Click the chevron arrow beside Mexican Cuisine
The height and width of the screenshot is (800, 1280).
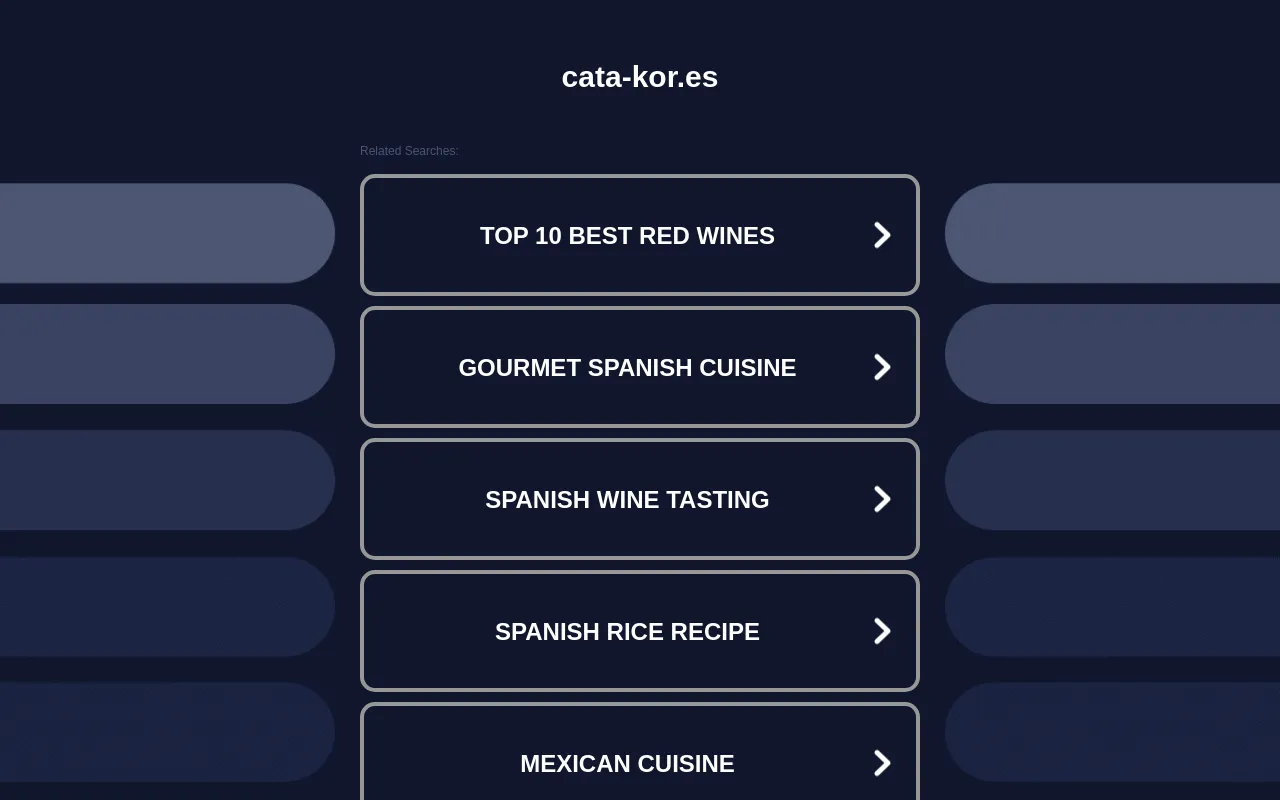[881, 763]
